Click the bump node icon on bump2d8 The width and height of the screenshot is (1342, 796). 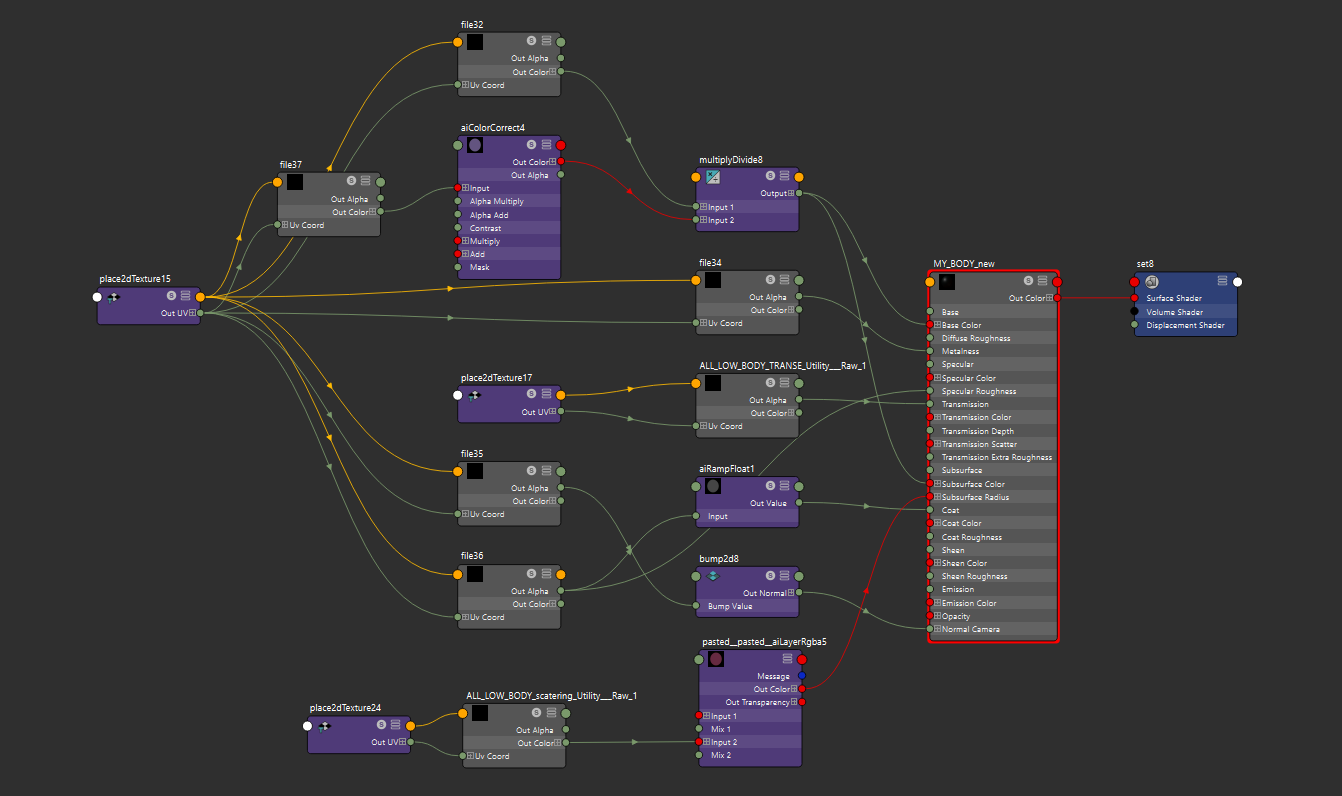[x=712, y=576]
